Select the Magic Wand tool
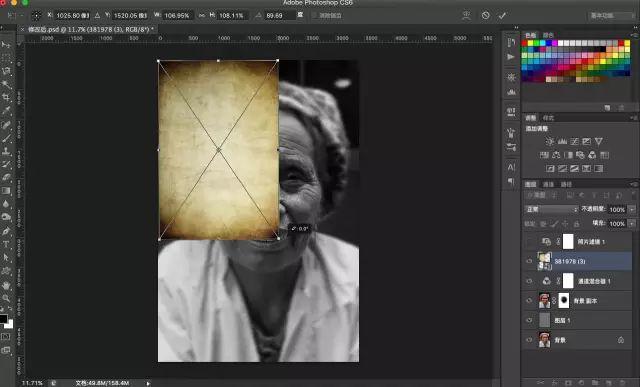Screen dimensions: 640x387 coord(6,85)
